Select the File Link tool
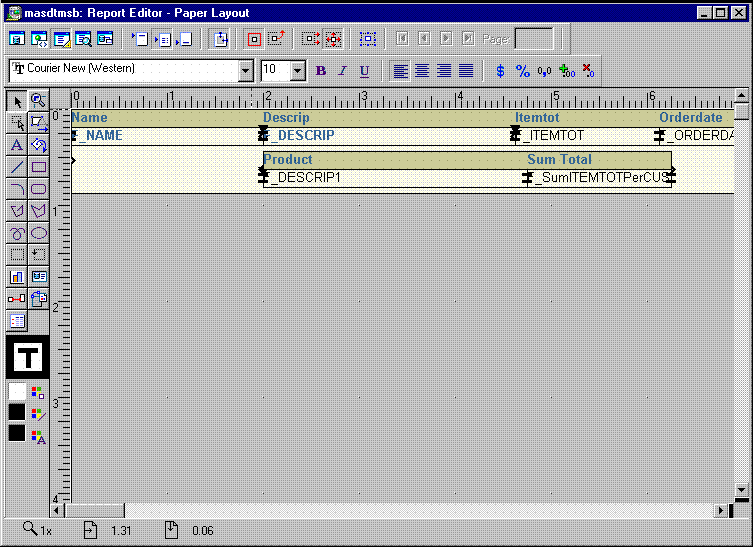This screenshot has height=547, width=753. [38, 299]
